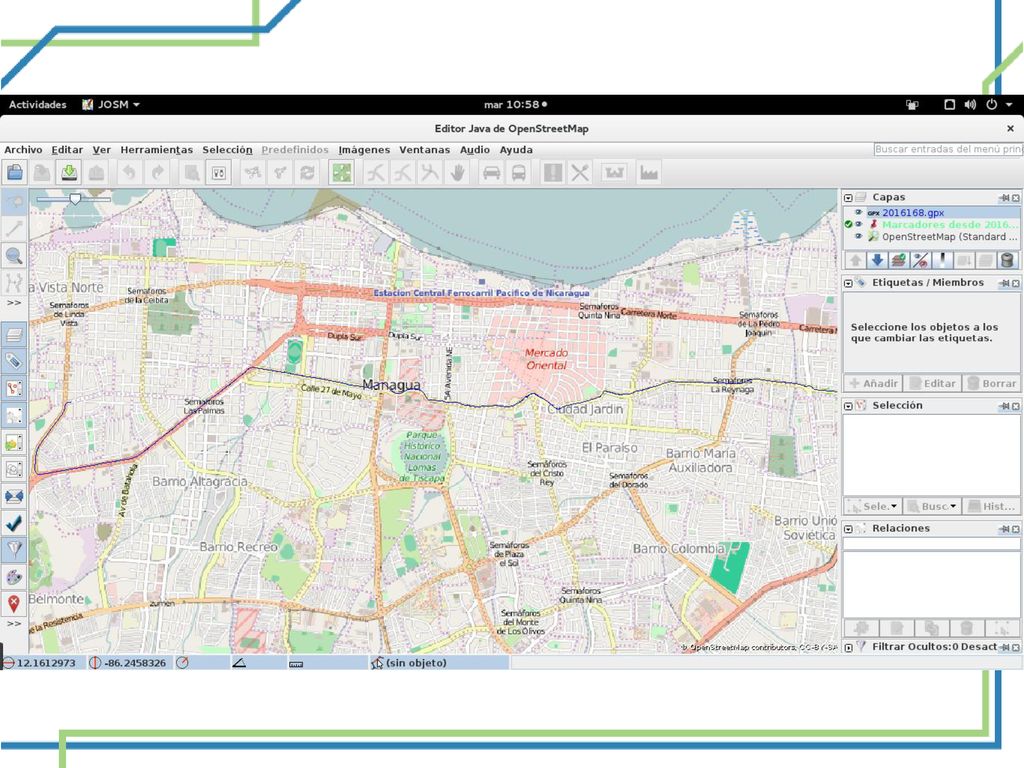The width and height of the screenshot is (1024, 768).
Task: Select the lasso Select tool
Action: point(14,201)
